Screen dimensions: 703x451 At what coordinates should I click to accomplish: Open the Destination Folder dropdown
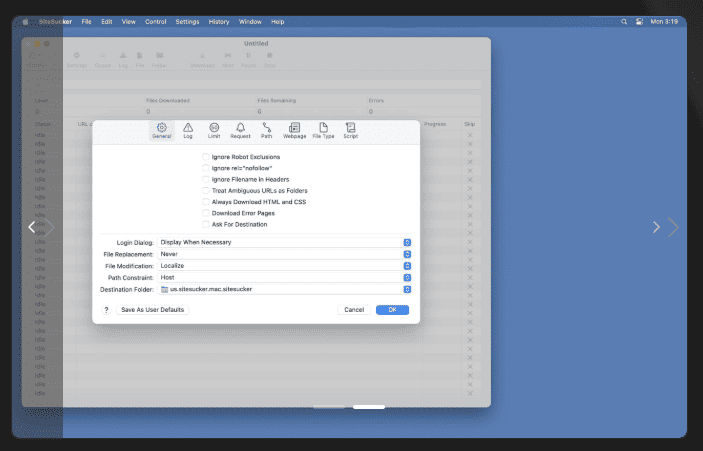(x=284, y=289)
